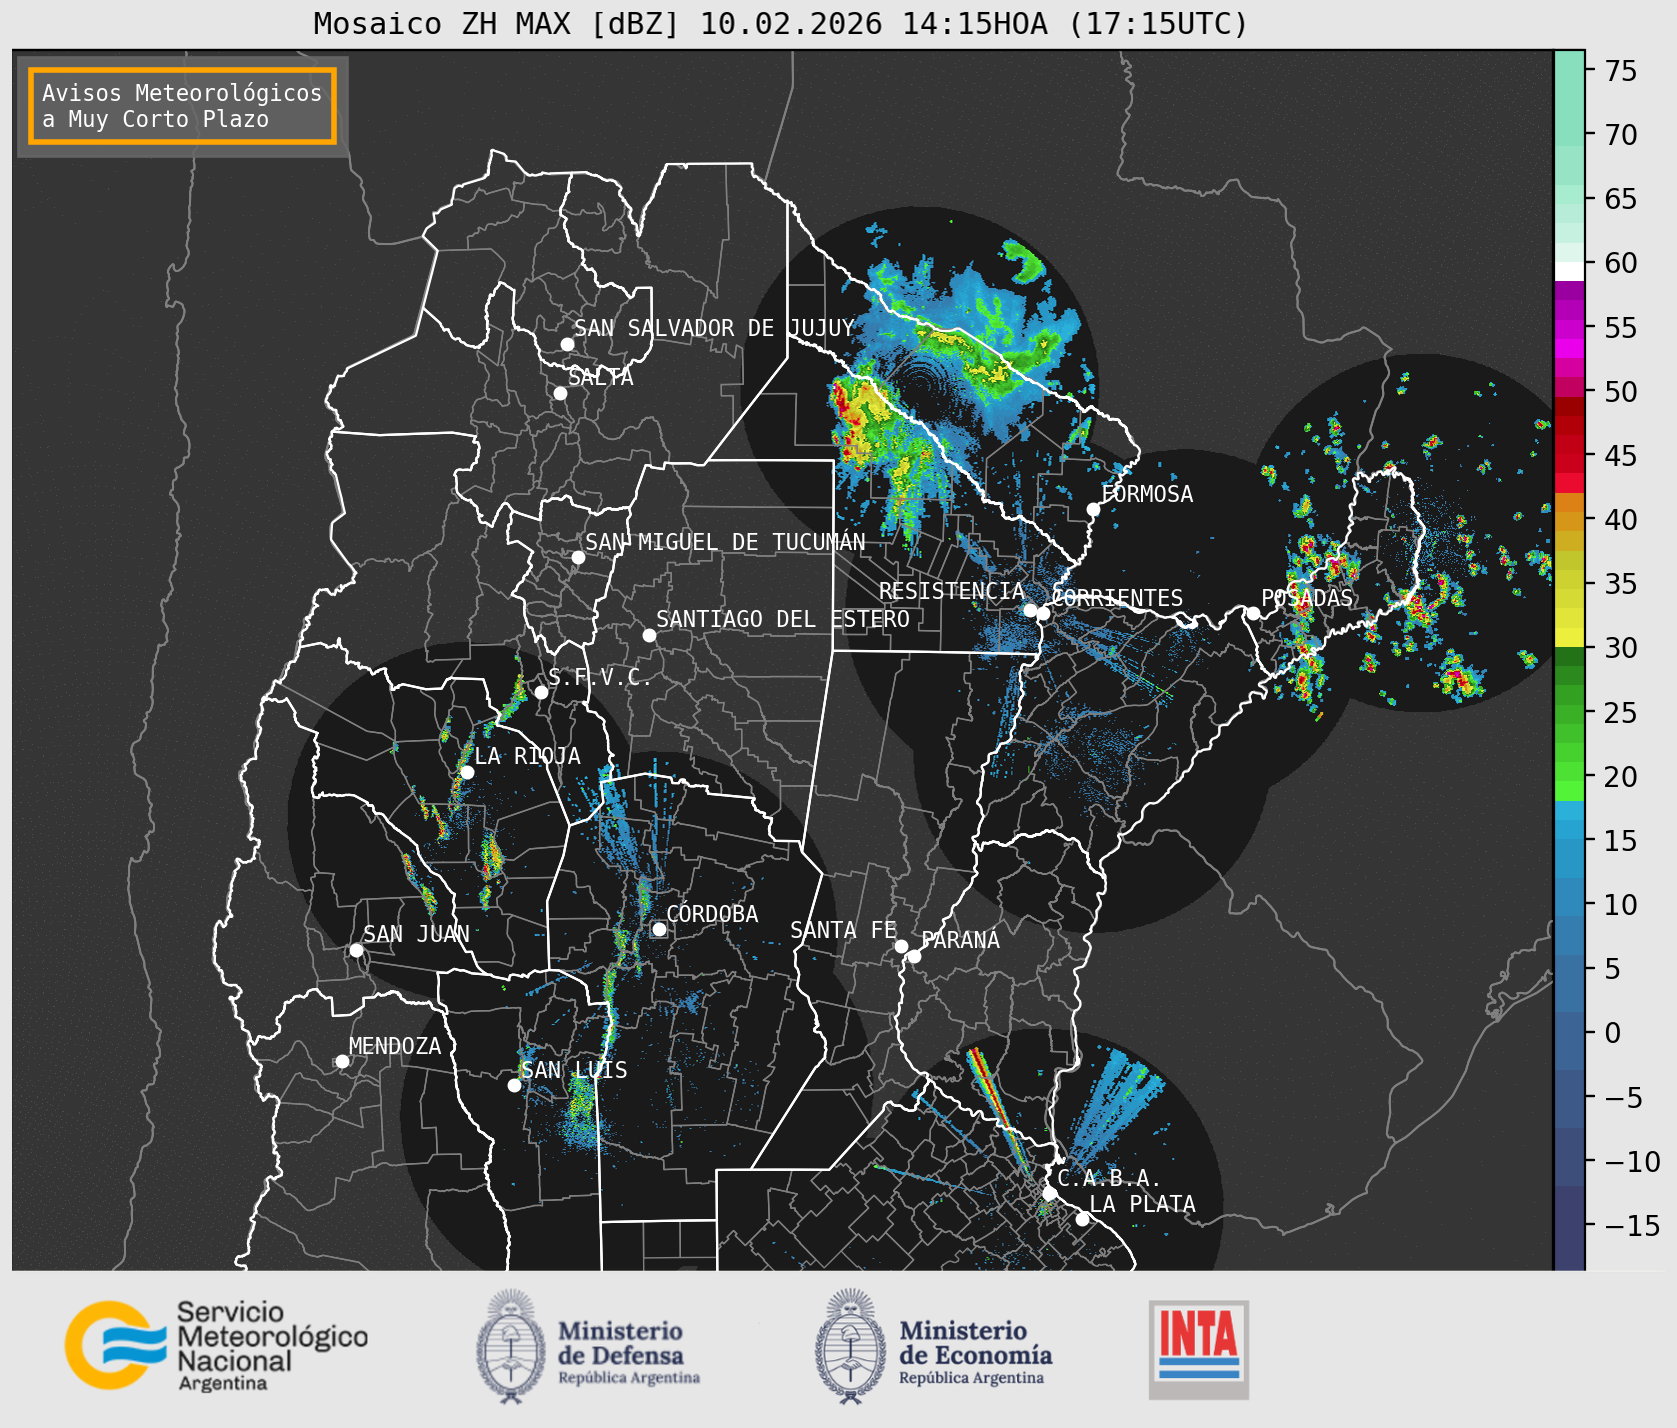Click the FORMOSA label text
Screen dimensions: 1677x1428
point(1147,494)
